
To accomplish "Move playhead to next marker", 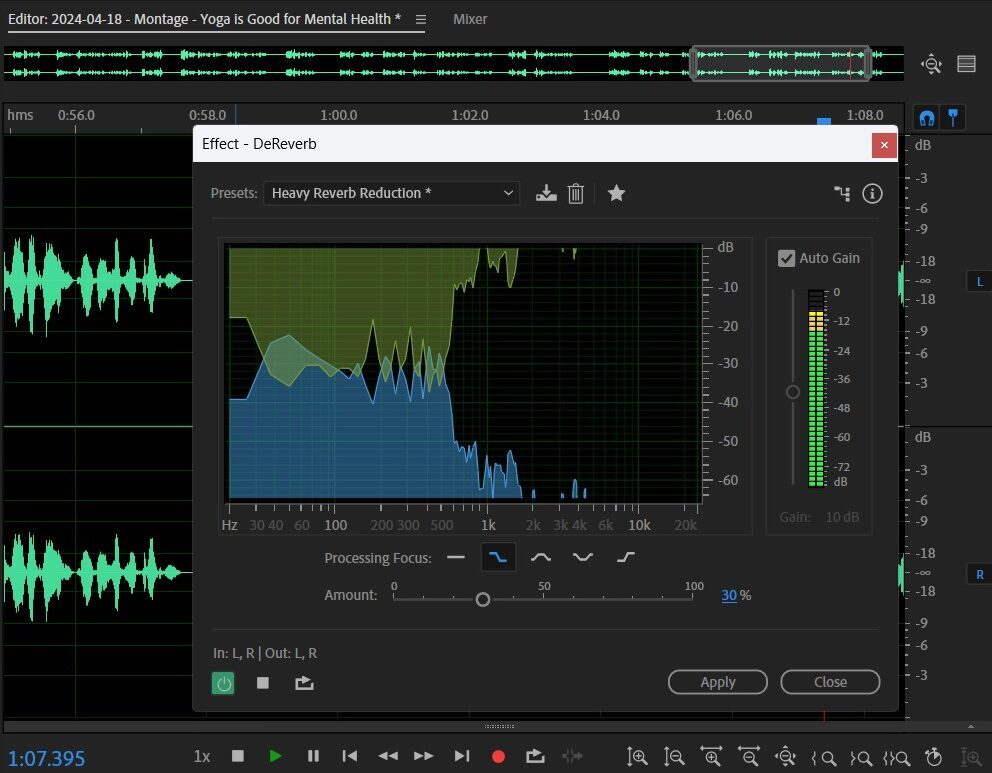I will tap(462, 756).
